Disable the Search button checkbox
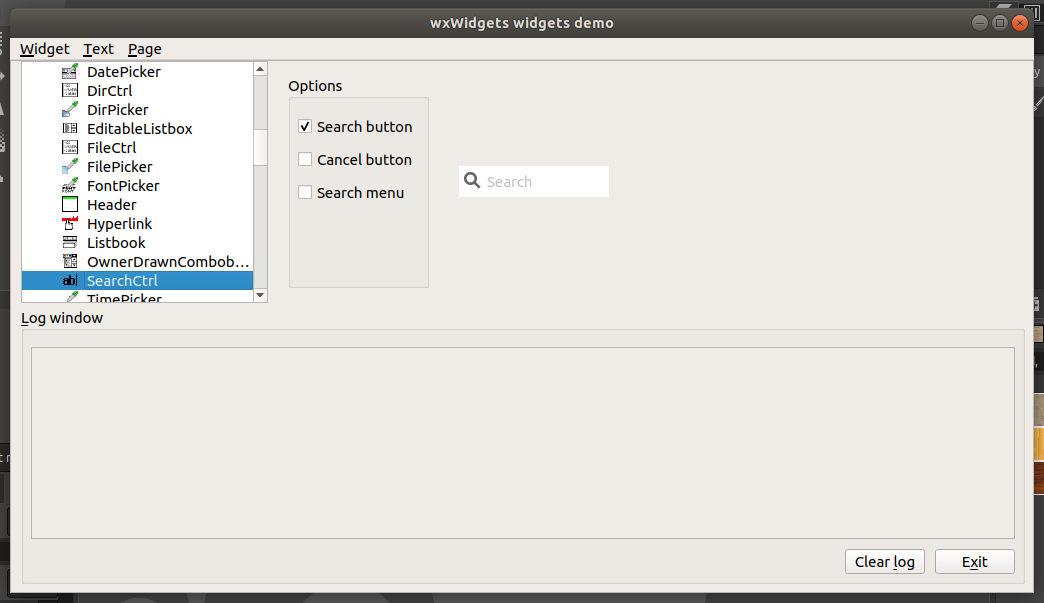This screenshot has height=603, width=1044. [305, 126]
